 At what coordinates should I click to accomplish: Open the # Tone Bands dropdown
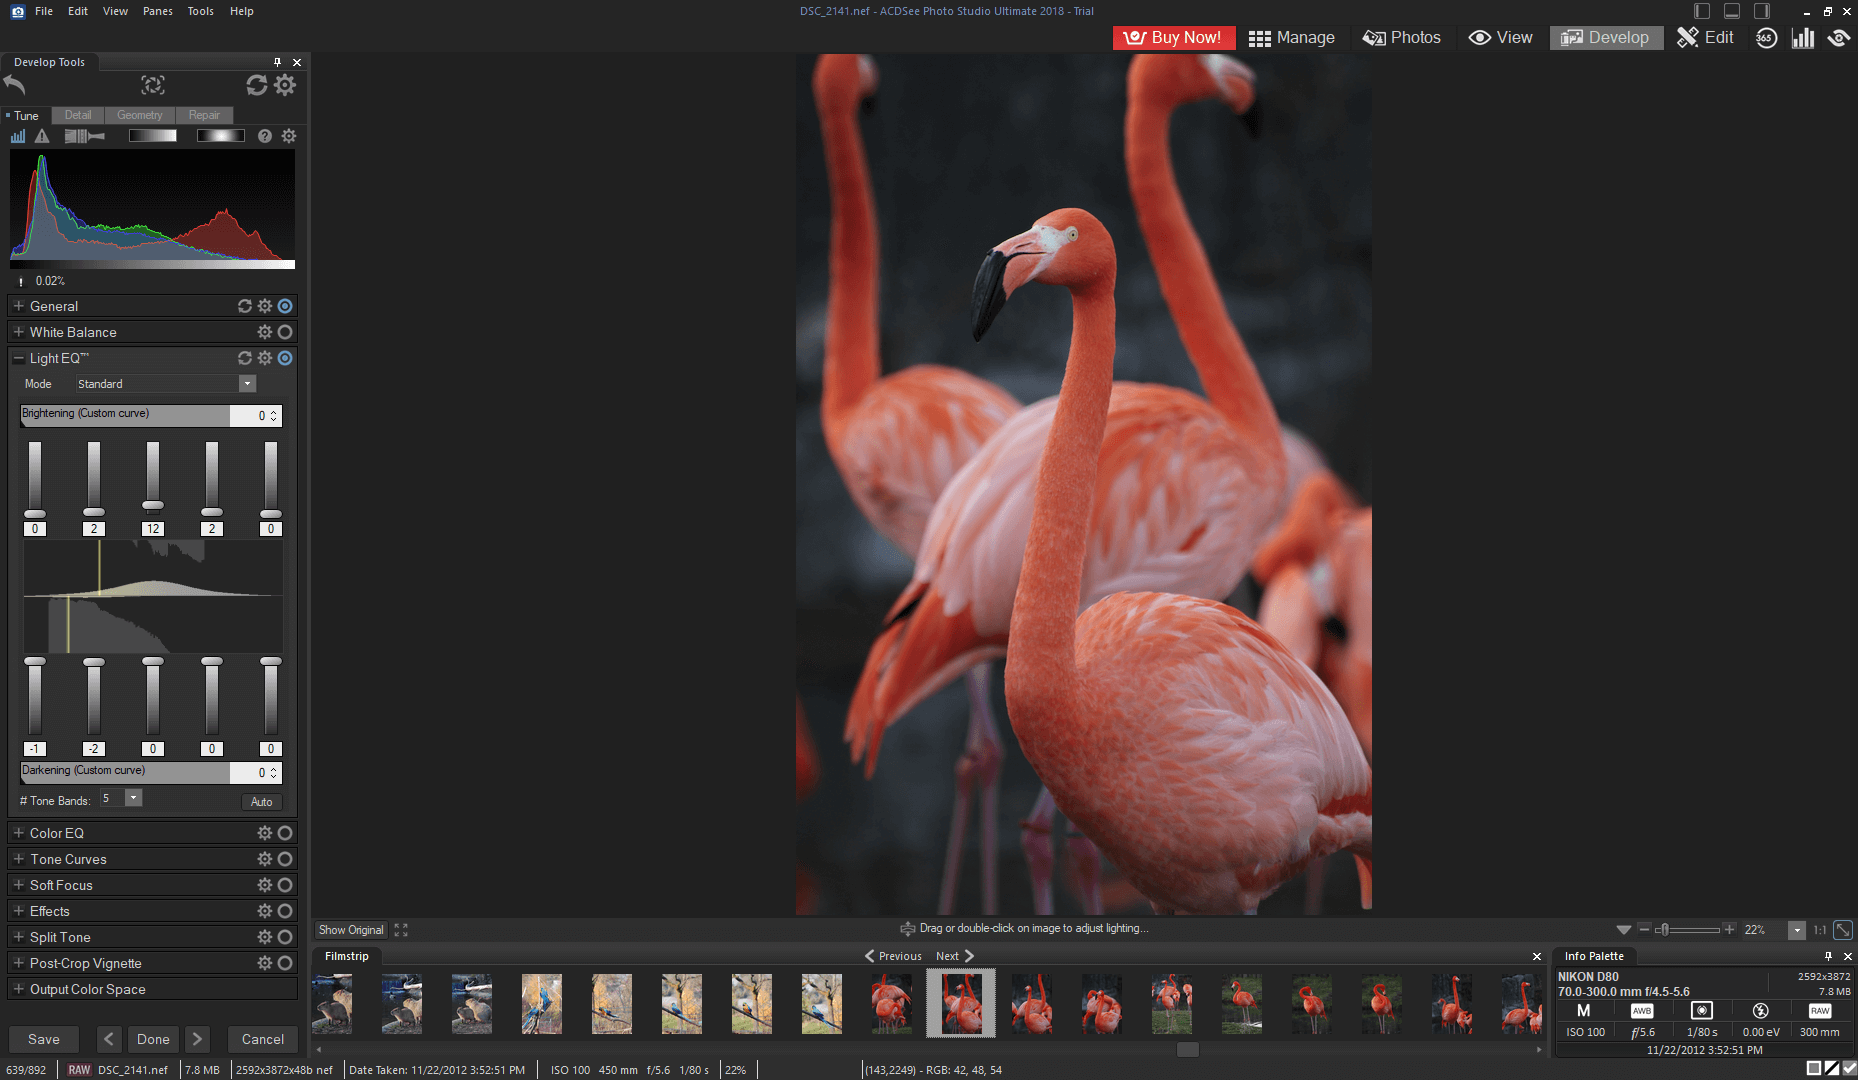point(131,798)
